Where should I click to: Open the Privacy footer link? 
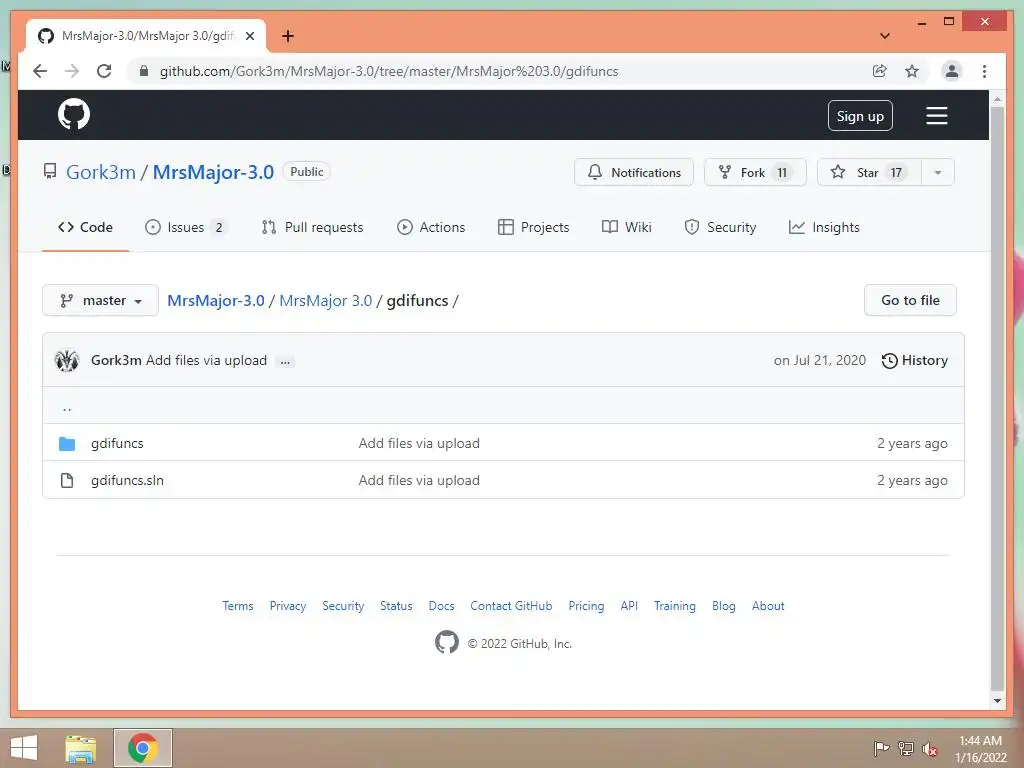pyautogui.click(x=288, y=606)
